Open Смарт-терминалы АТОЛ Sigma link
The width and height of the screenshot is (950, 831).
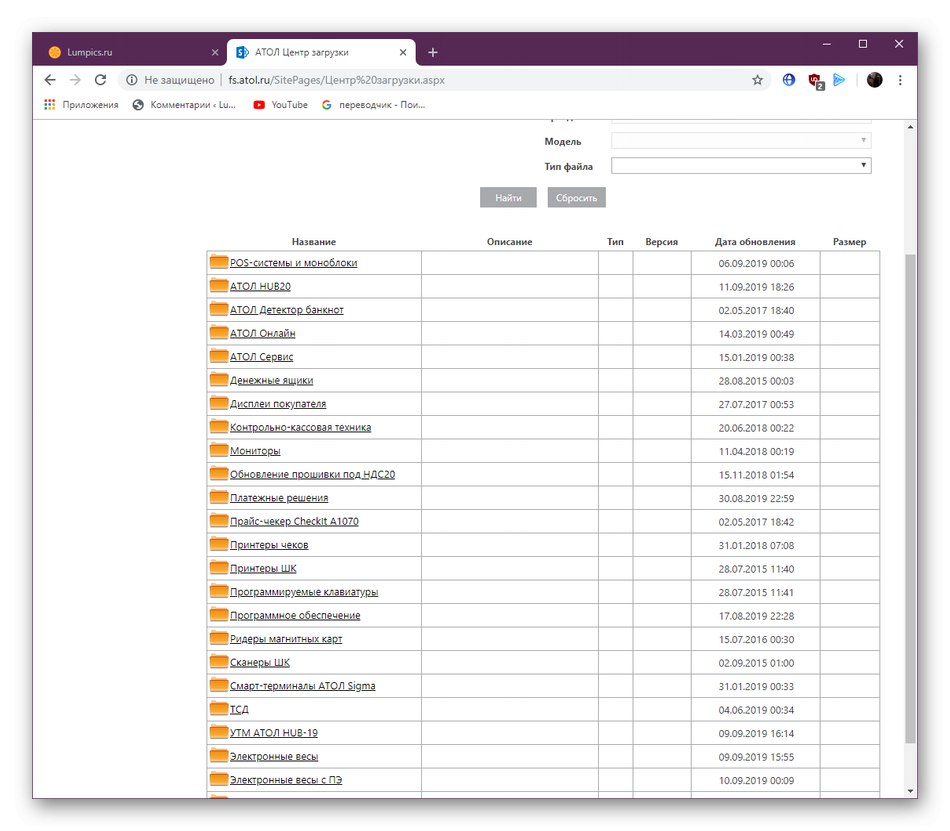(302, 686)
